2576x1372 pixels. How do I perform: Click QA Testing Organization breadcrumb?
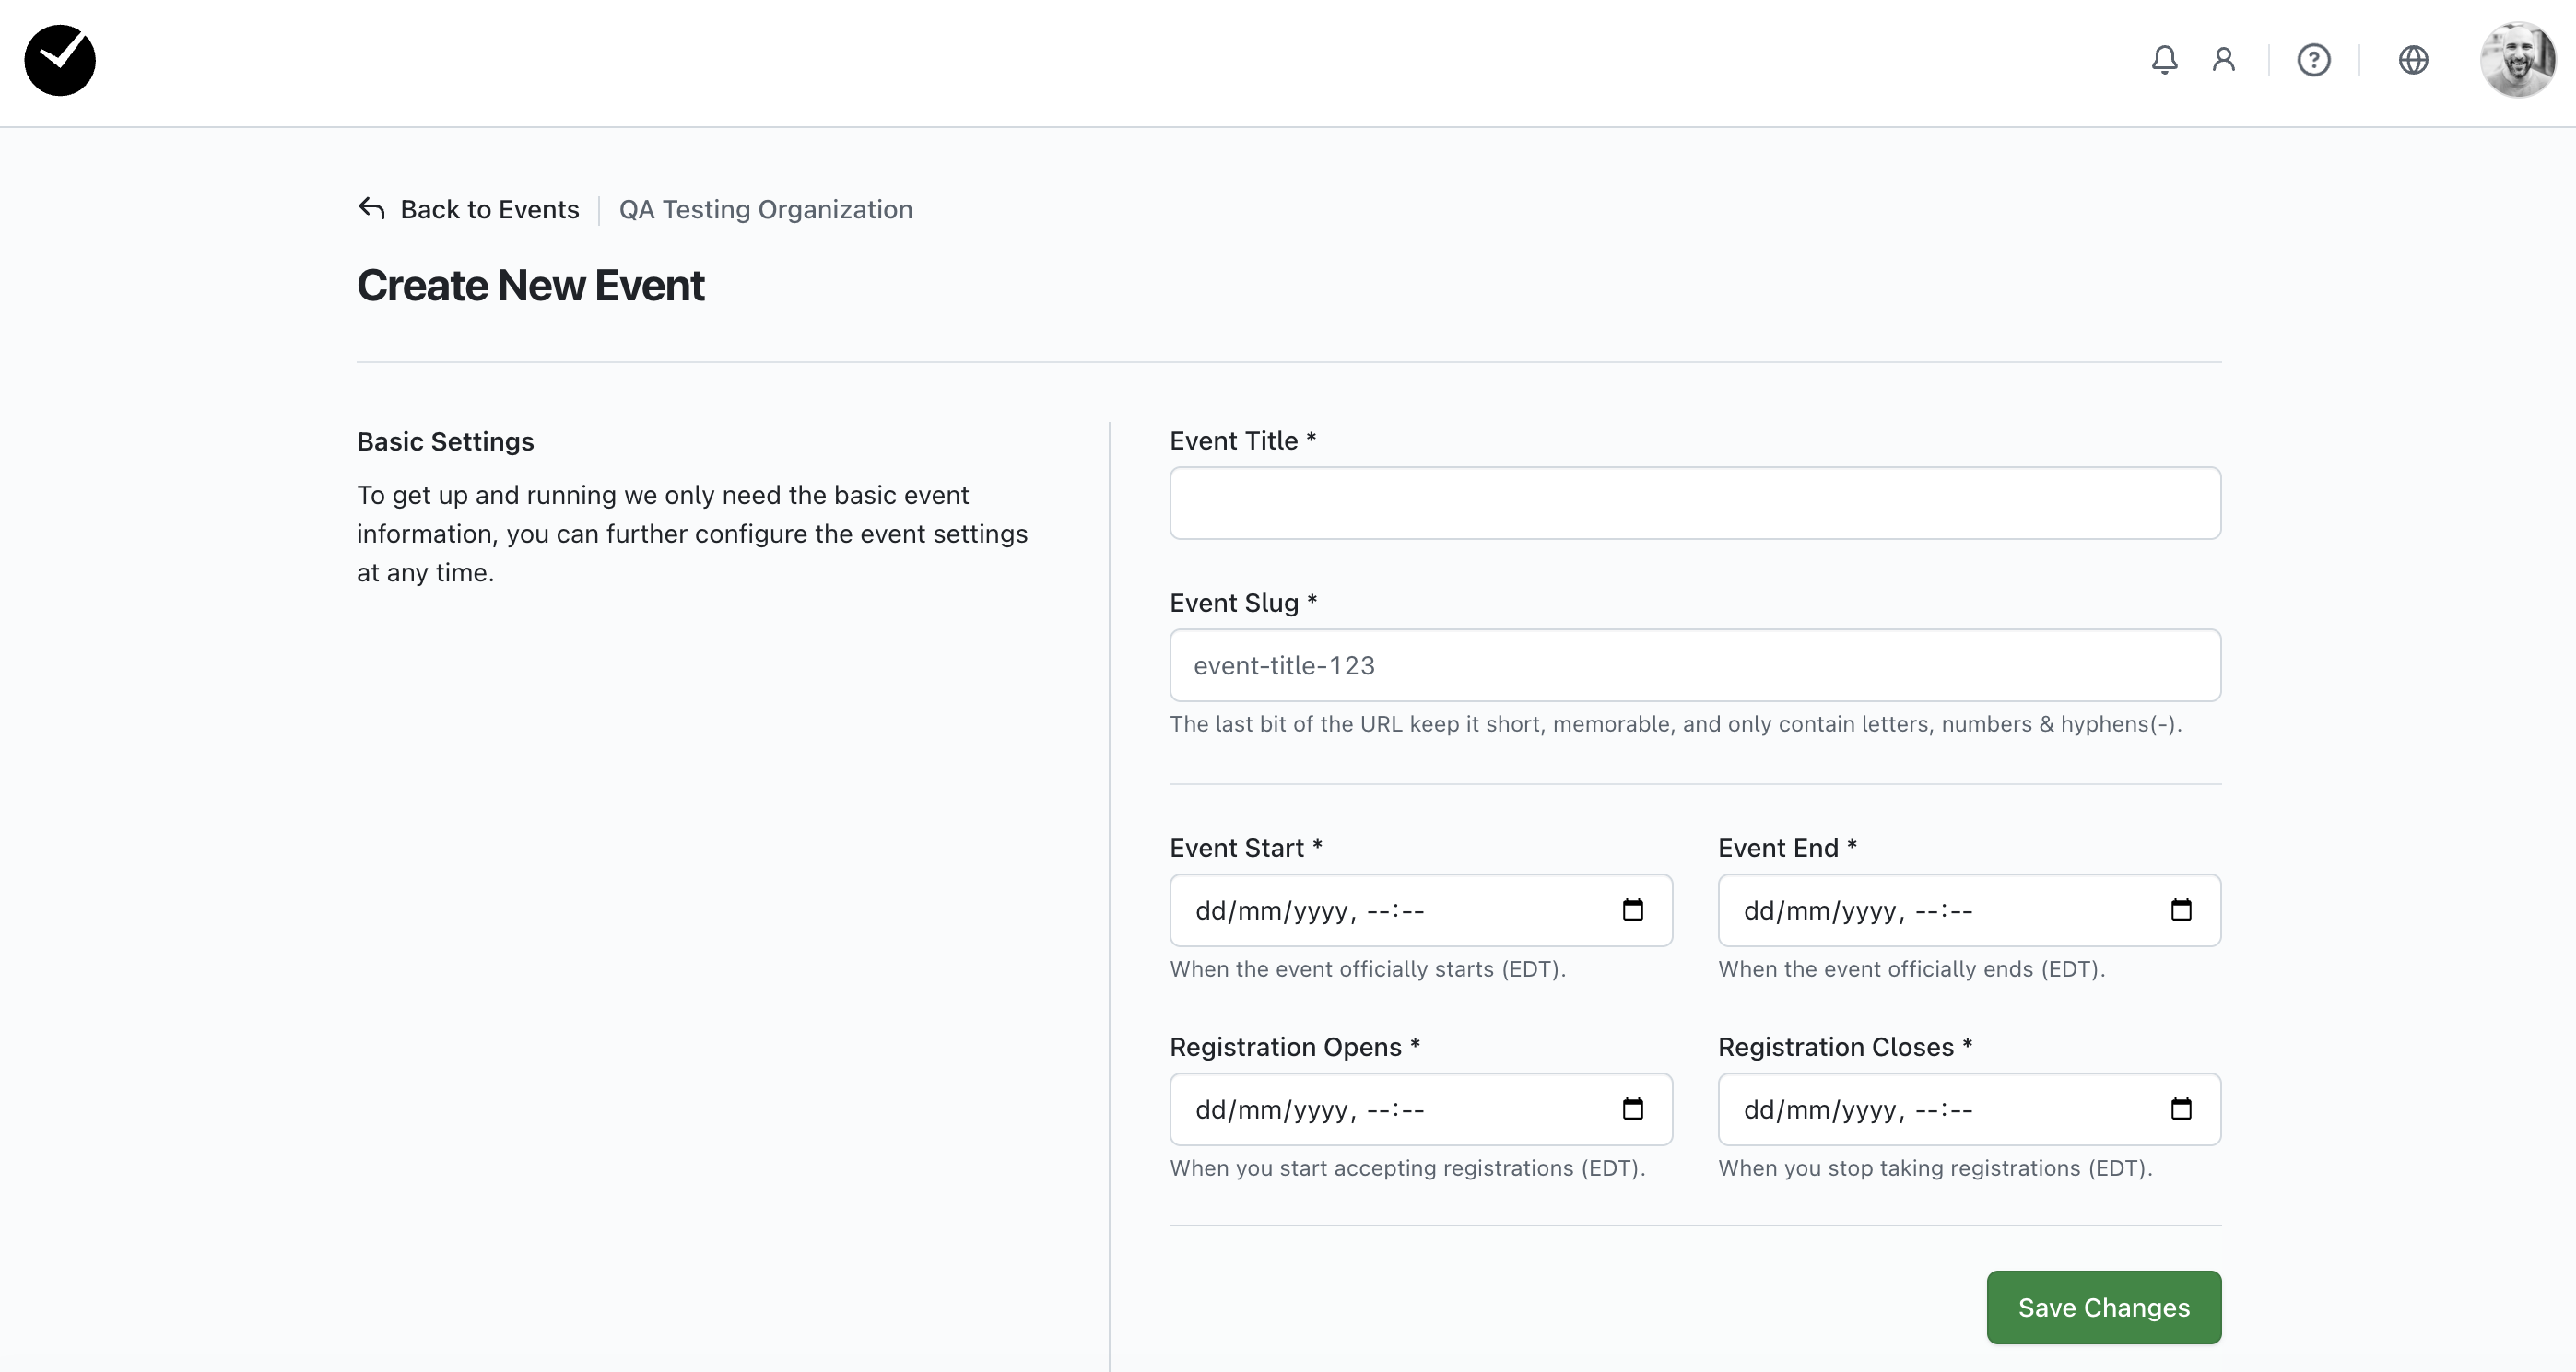tap(765, 209)
